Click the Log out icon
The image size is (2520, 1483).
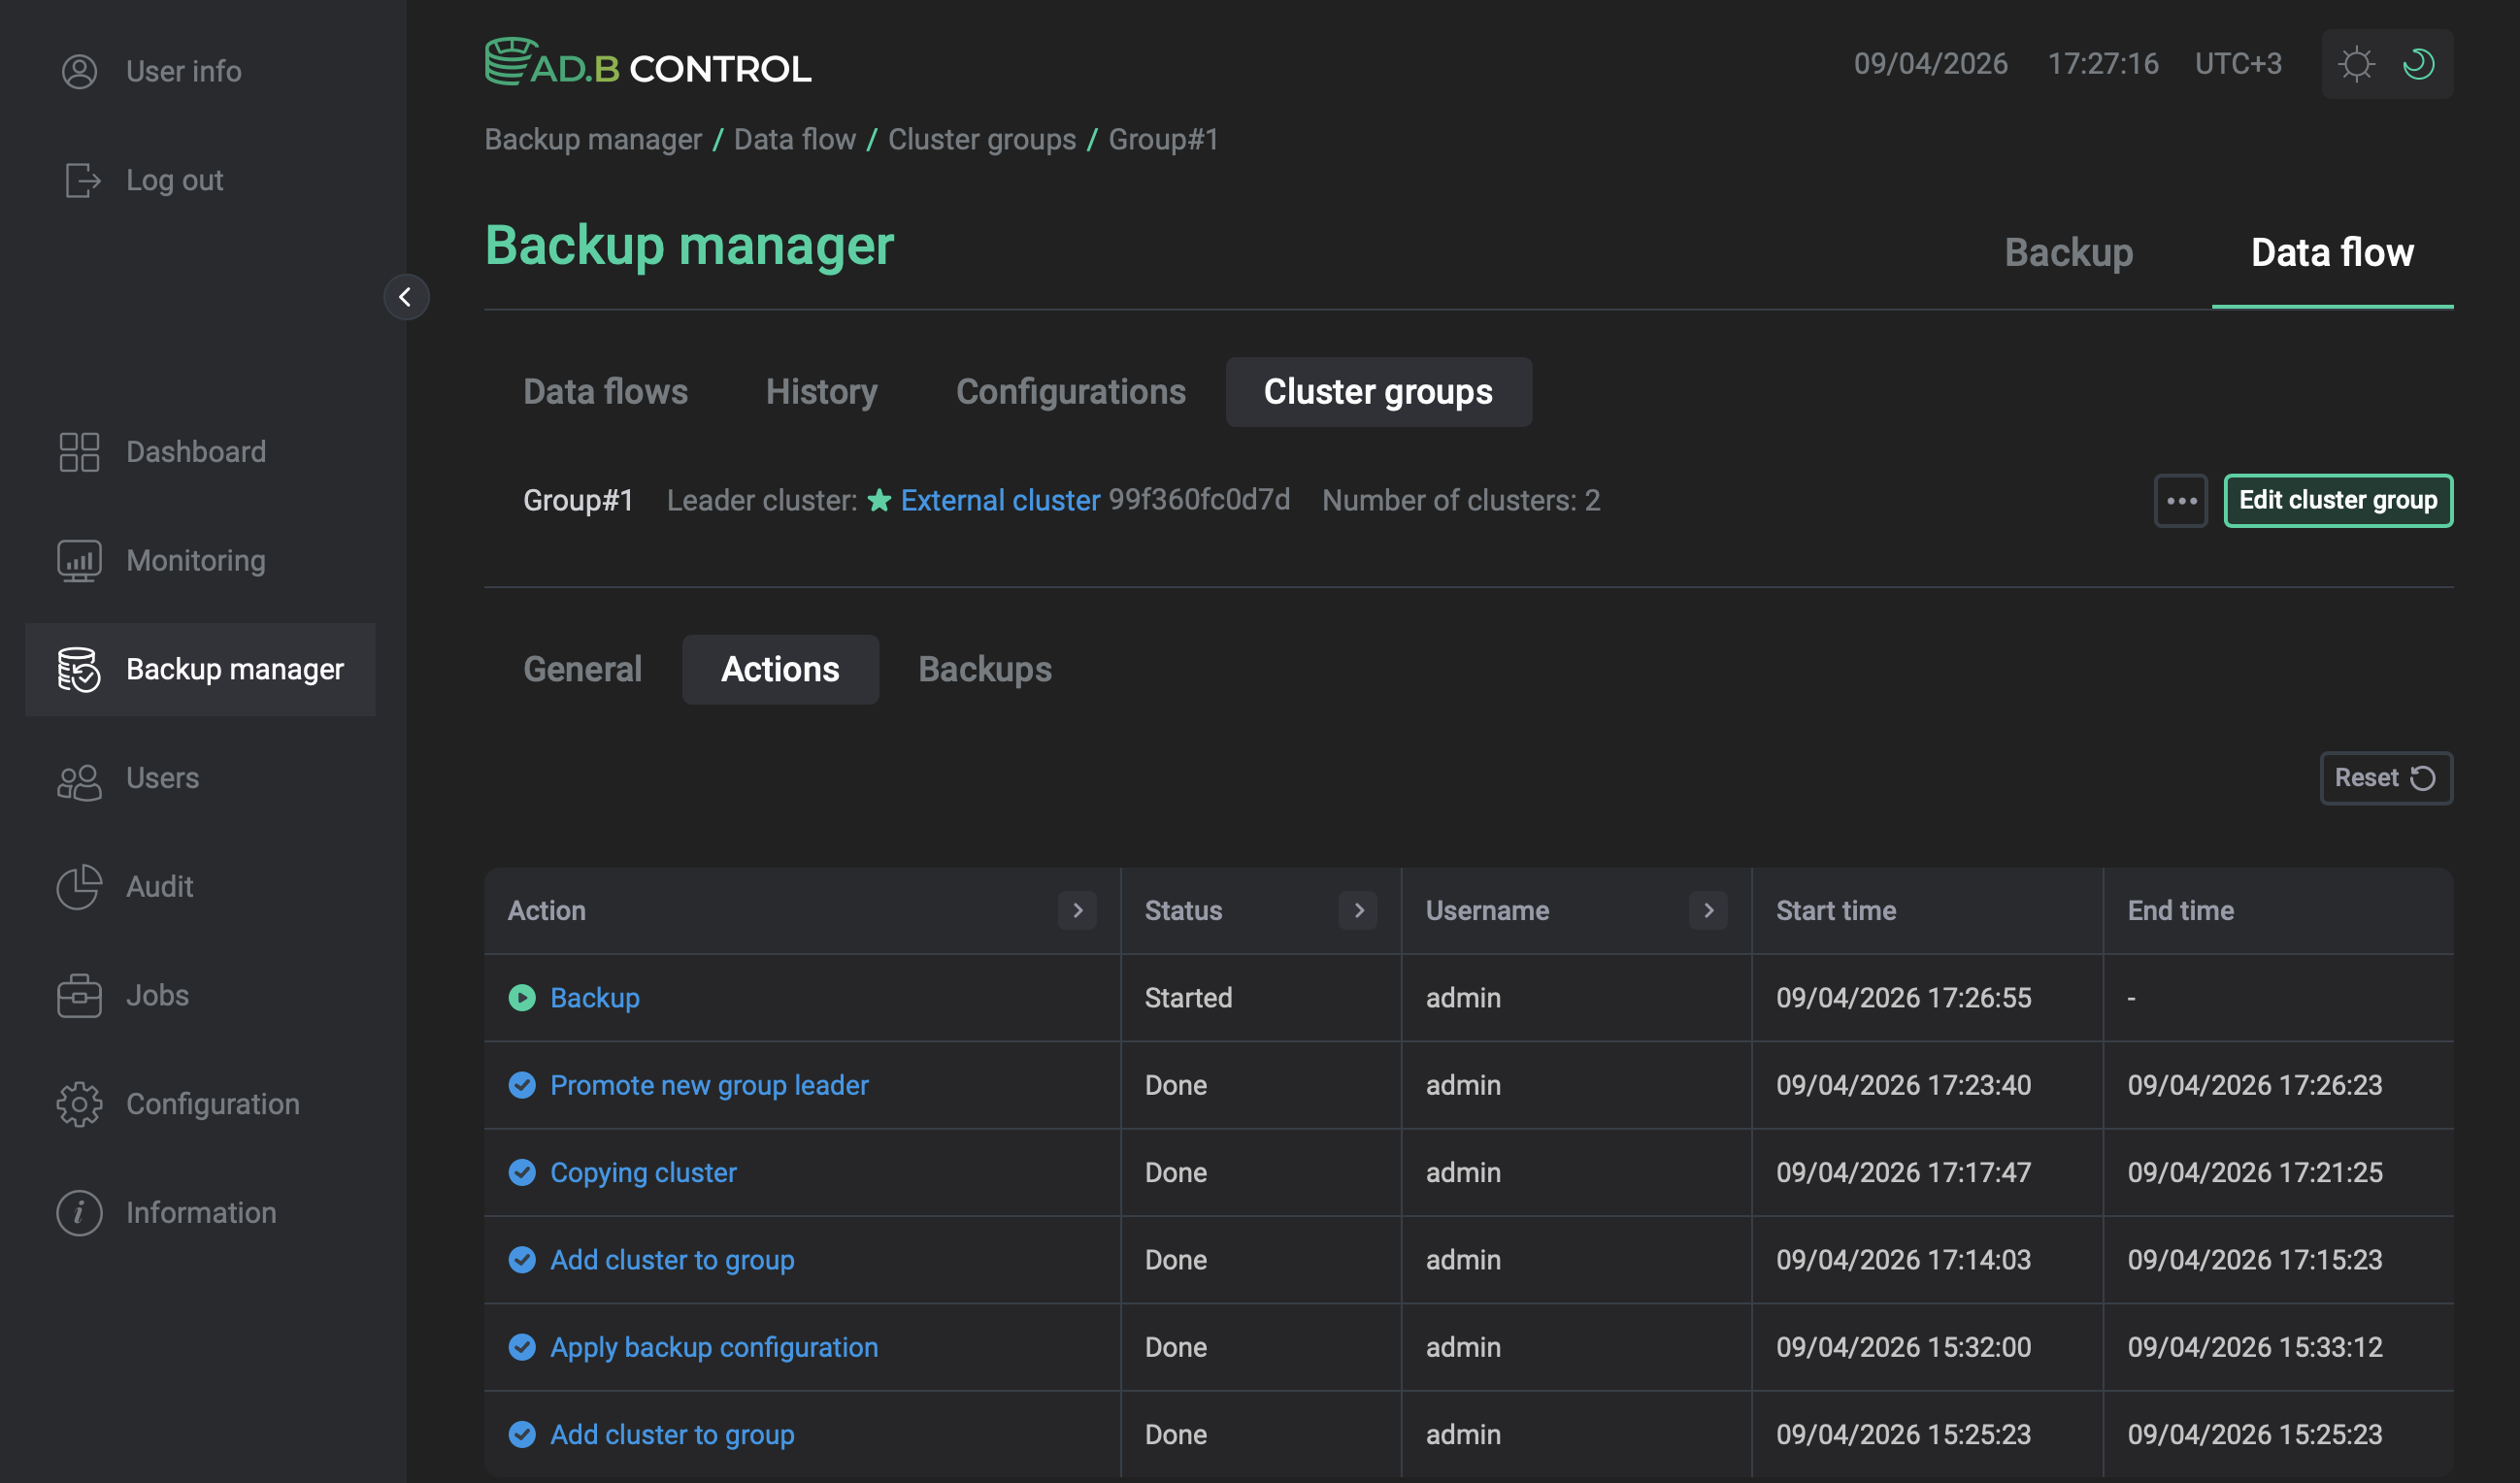click(82, 180)
